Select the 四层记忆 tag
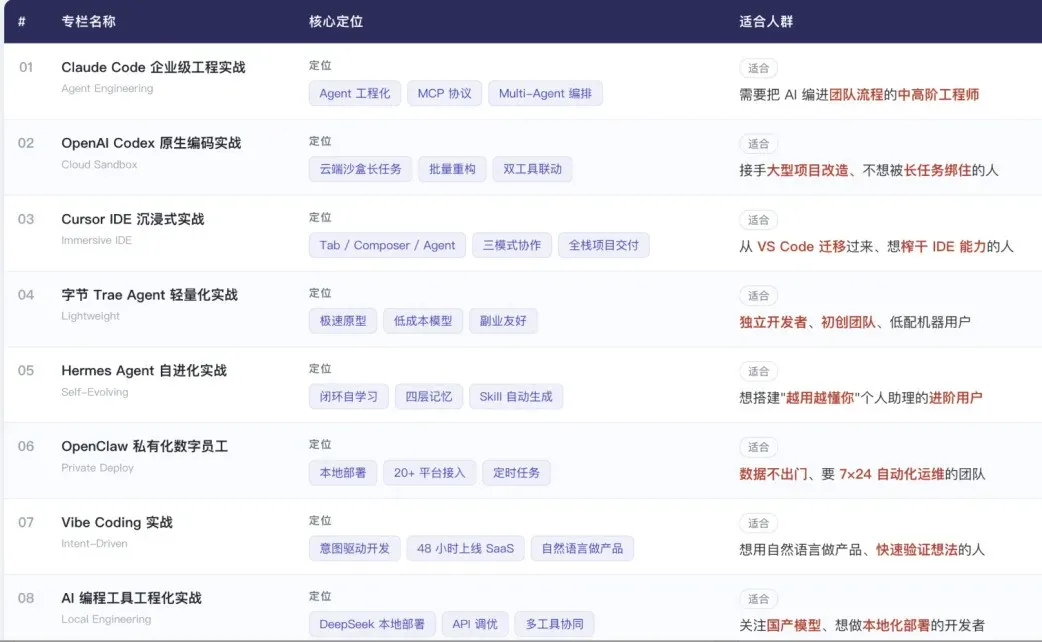Screen dimensions: 1042x642 coord(429,397)
